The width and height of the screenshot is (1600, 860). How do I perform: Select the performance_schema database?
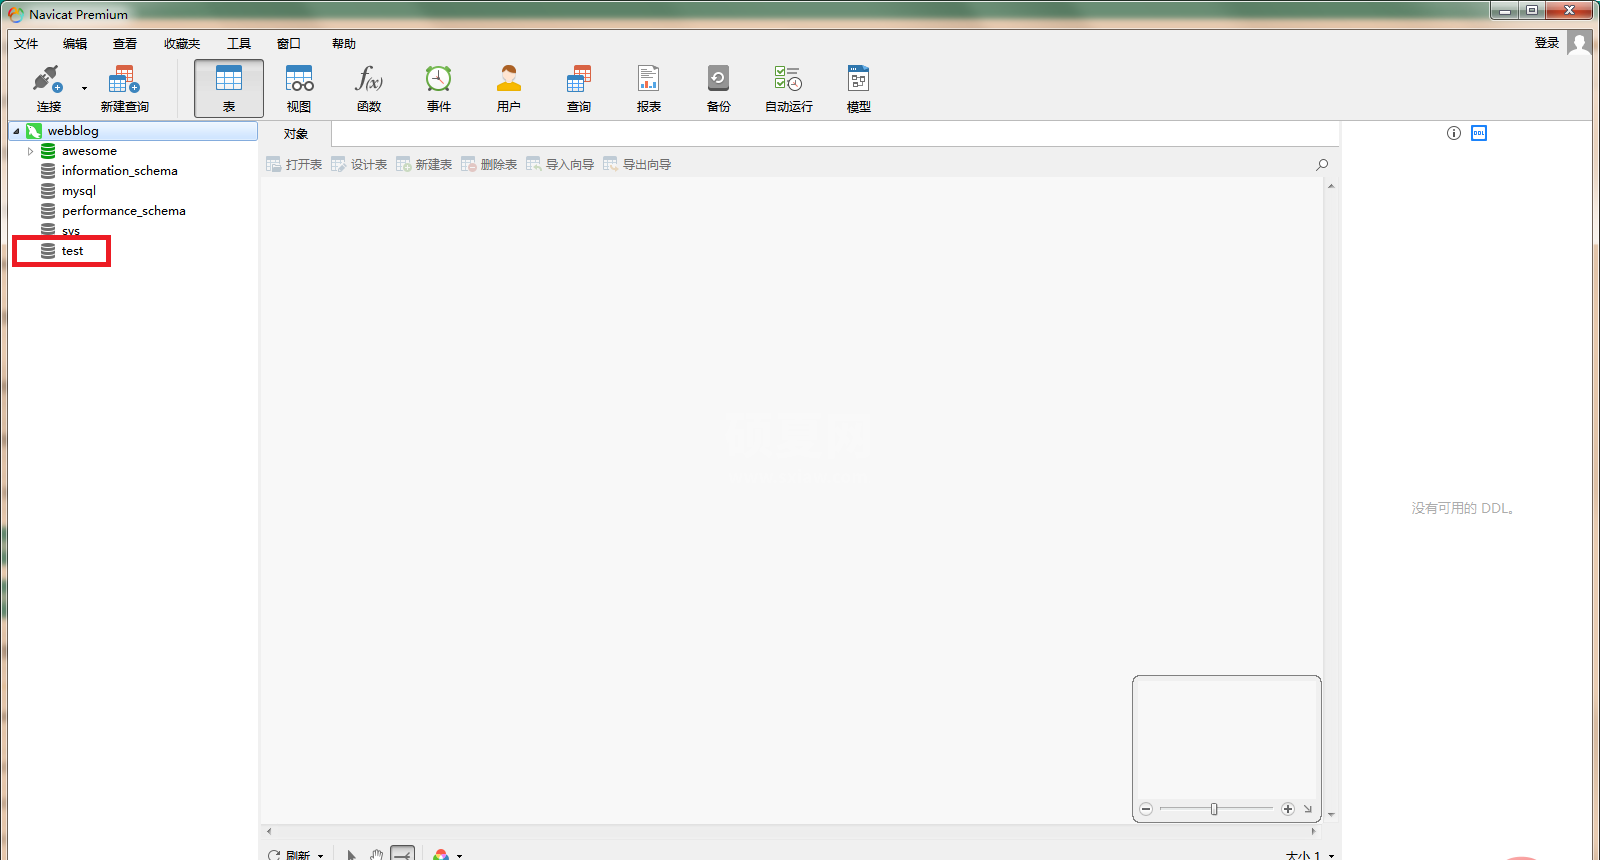tap(123, 211)
